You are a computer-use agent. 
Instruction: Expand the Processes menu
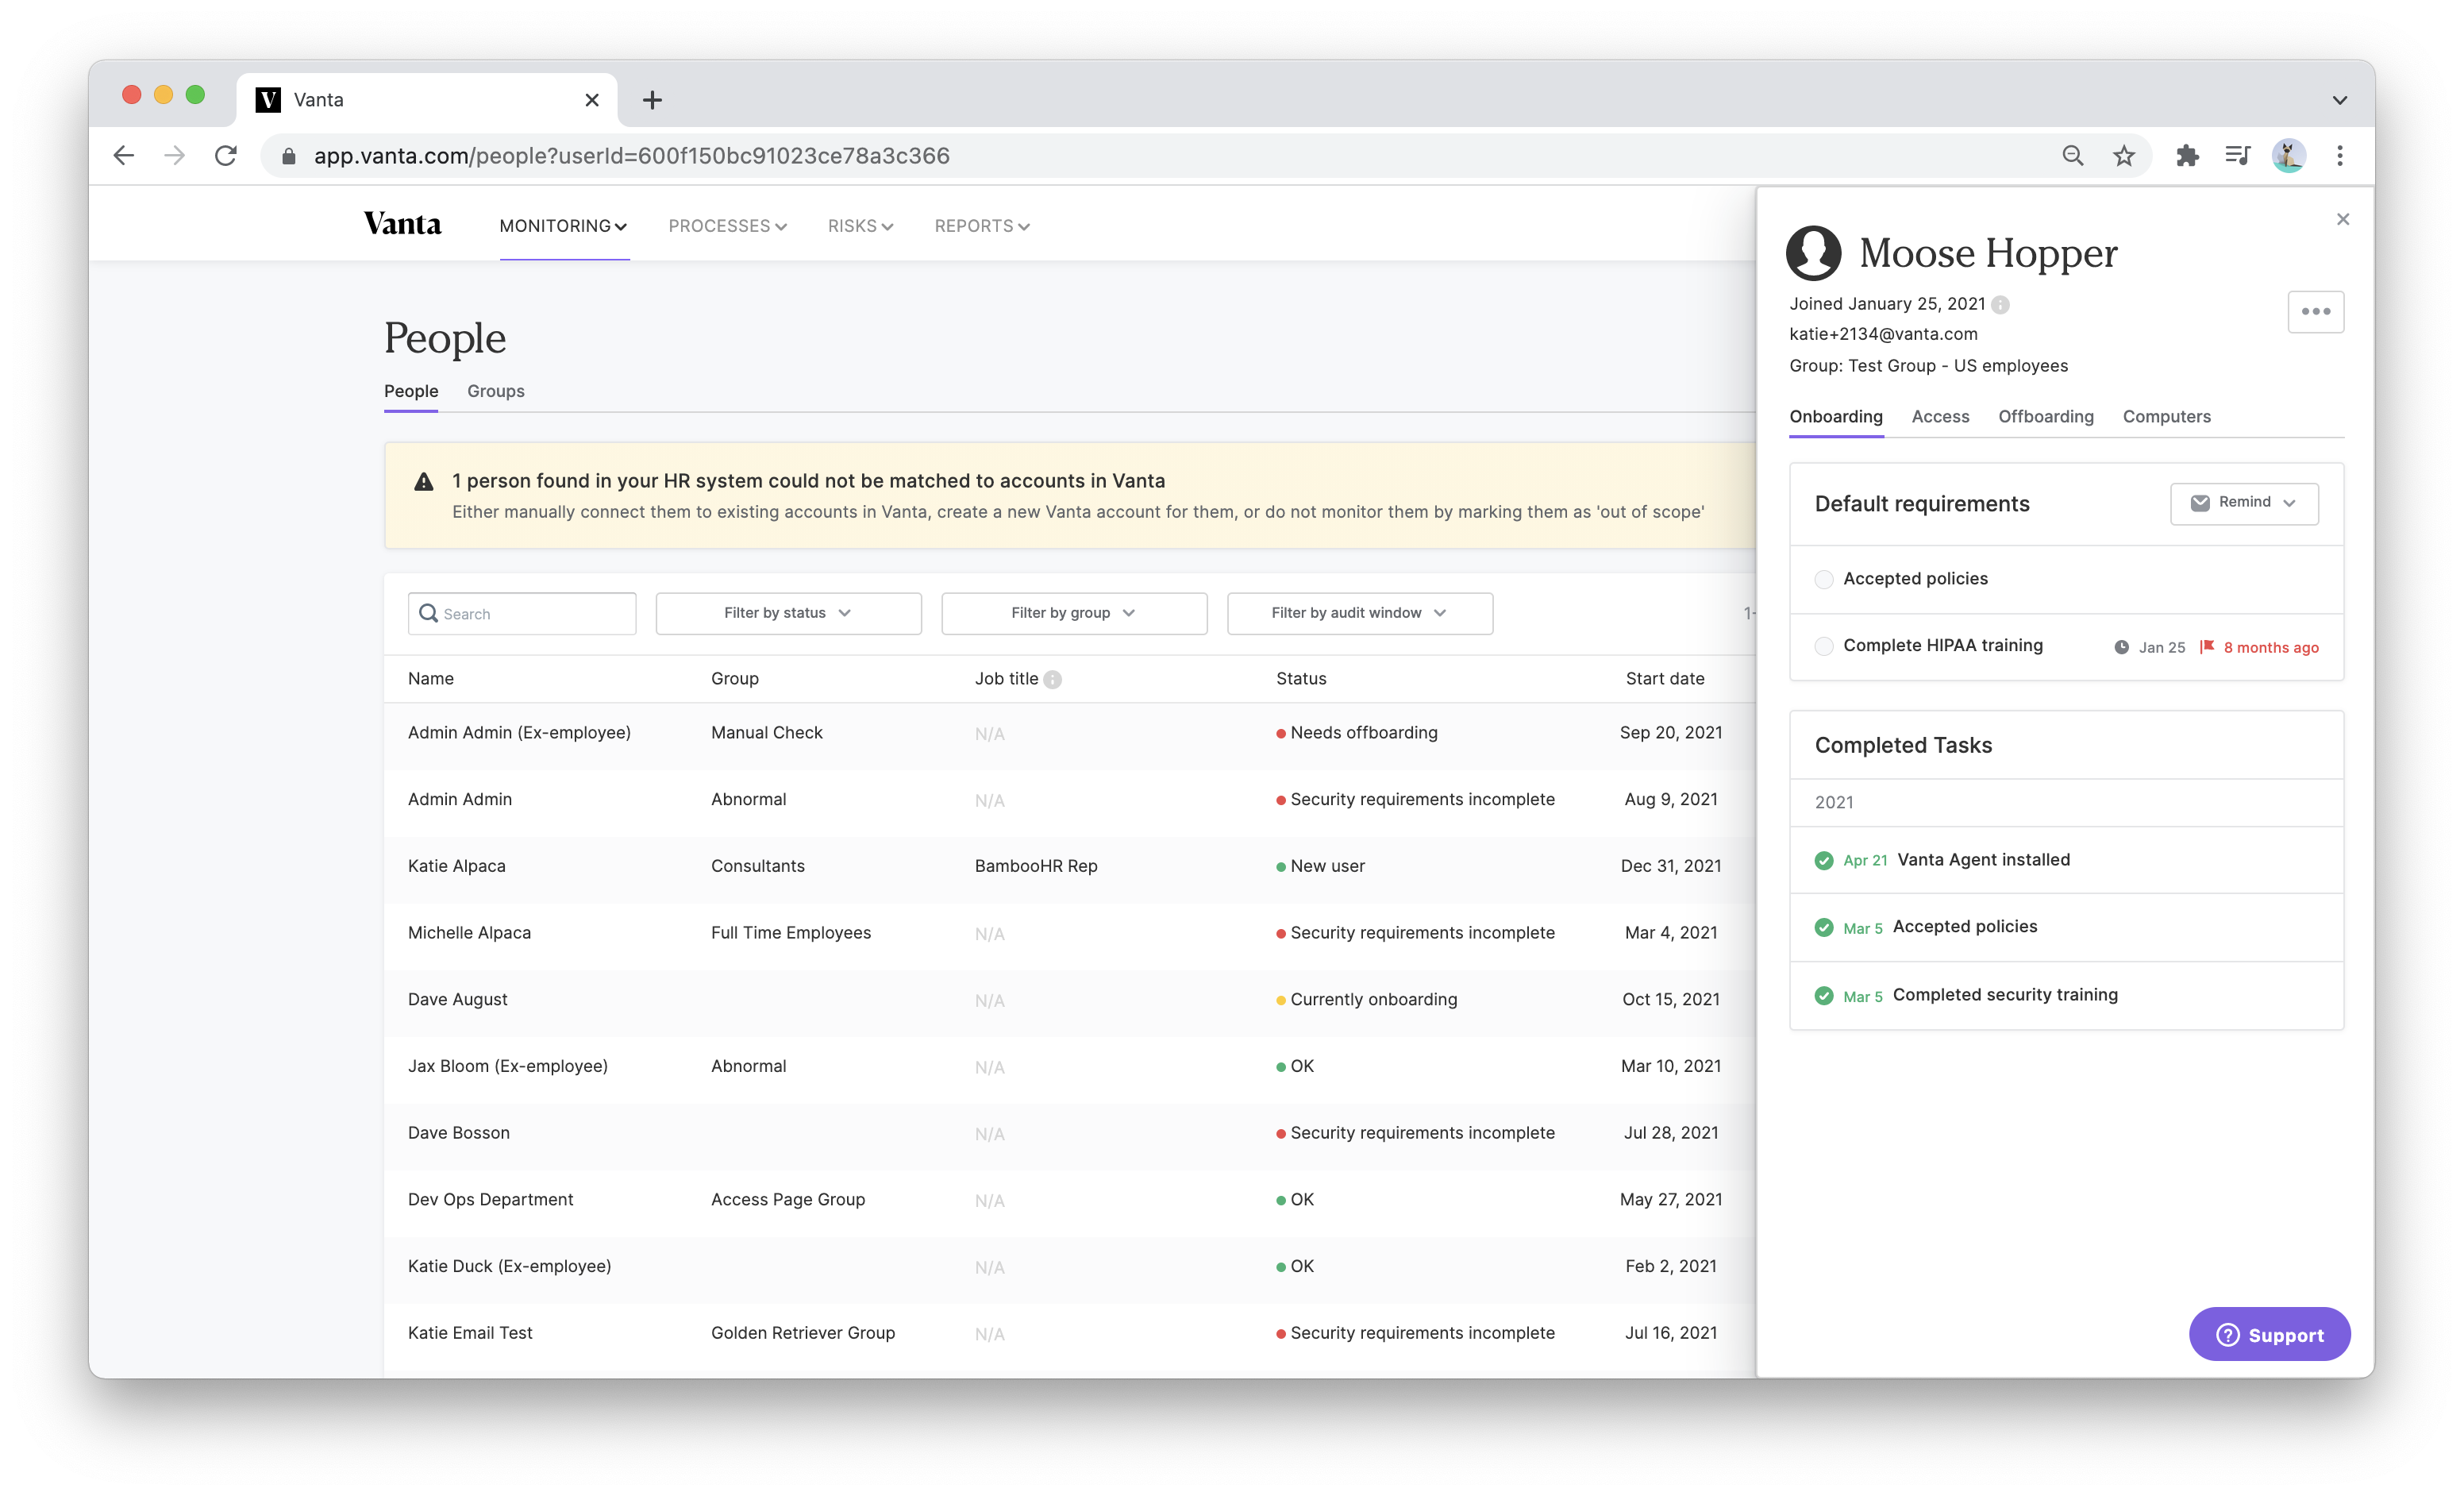pos(728,226)
